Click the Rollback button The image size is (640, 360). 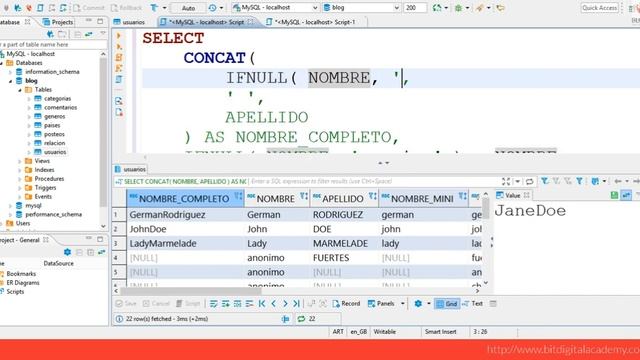[x=126, y=8]
